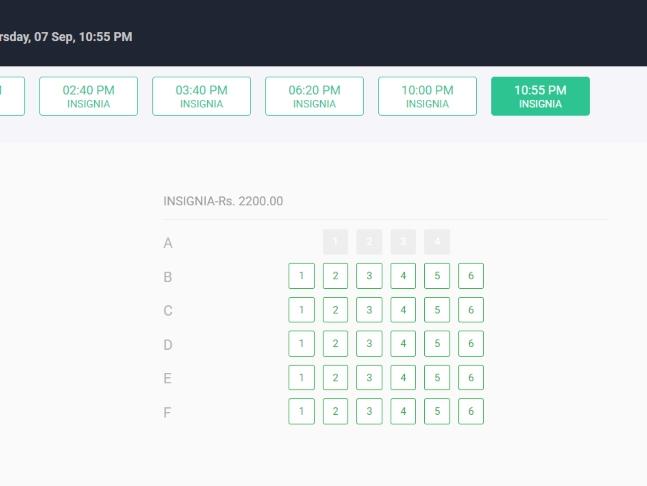Choose seat 6 in row E

[x=471, y=377]
